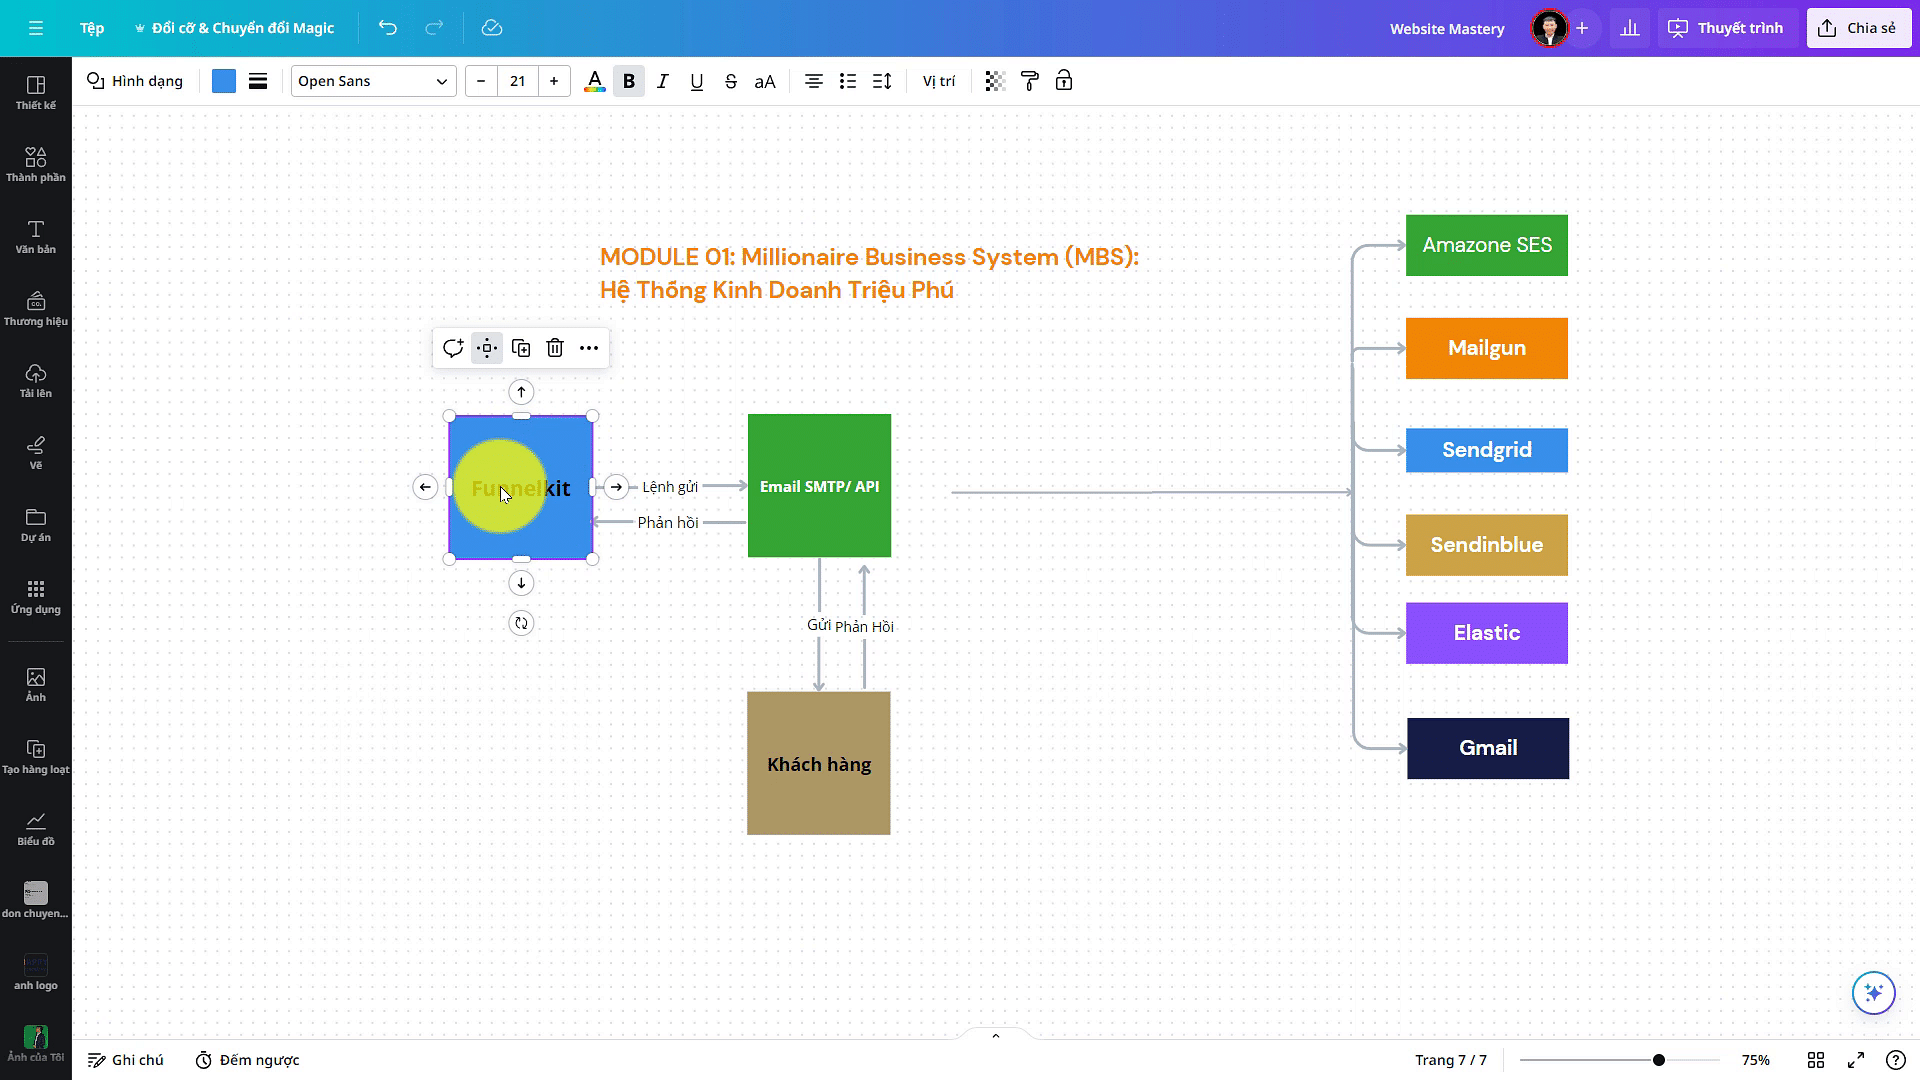
Task: Copy style with paint roller icon
Action: (x=1029, y=81)
